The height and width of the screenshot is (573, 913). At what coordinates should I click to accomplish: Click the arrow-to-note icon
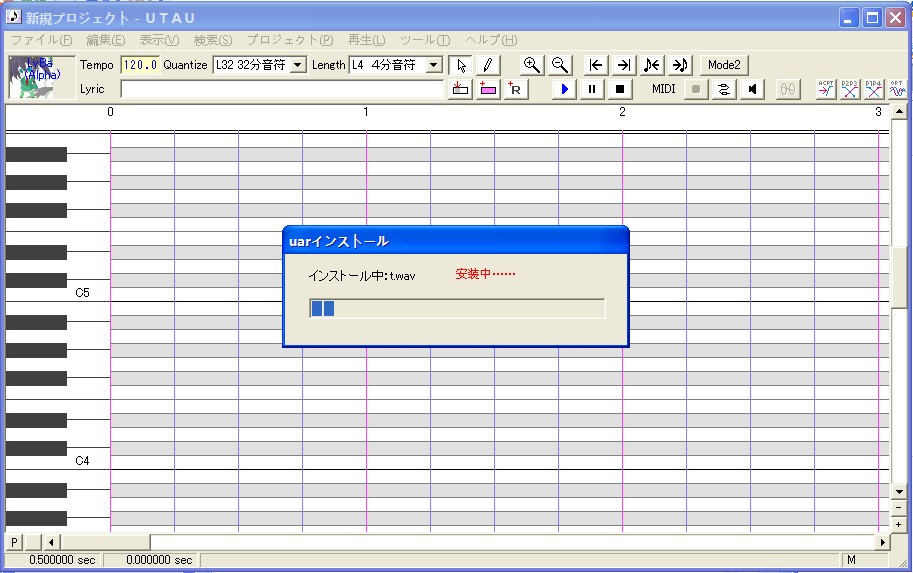680,65
